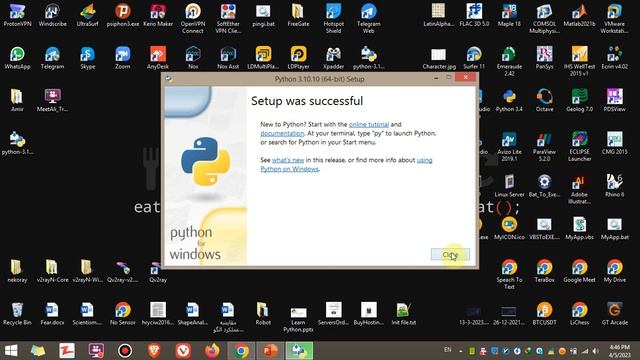Click the Surfer 11 desktop icon
640x360 pixels.
coord(474,58)
